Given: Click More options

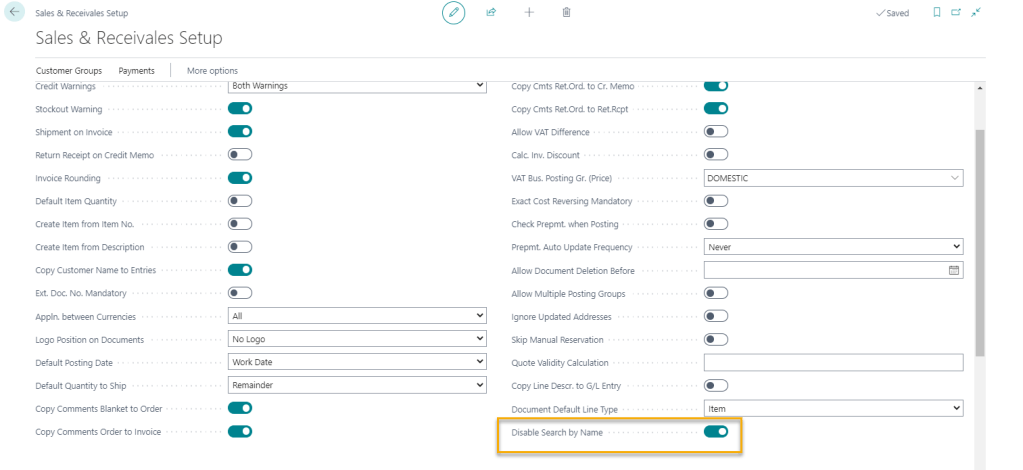Looking at the screenshot, I should 212,71.
